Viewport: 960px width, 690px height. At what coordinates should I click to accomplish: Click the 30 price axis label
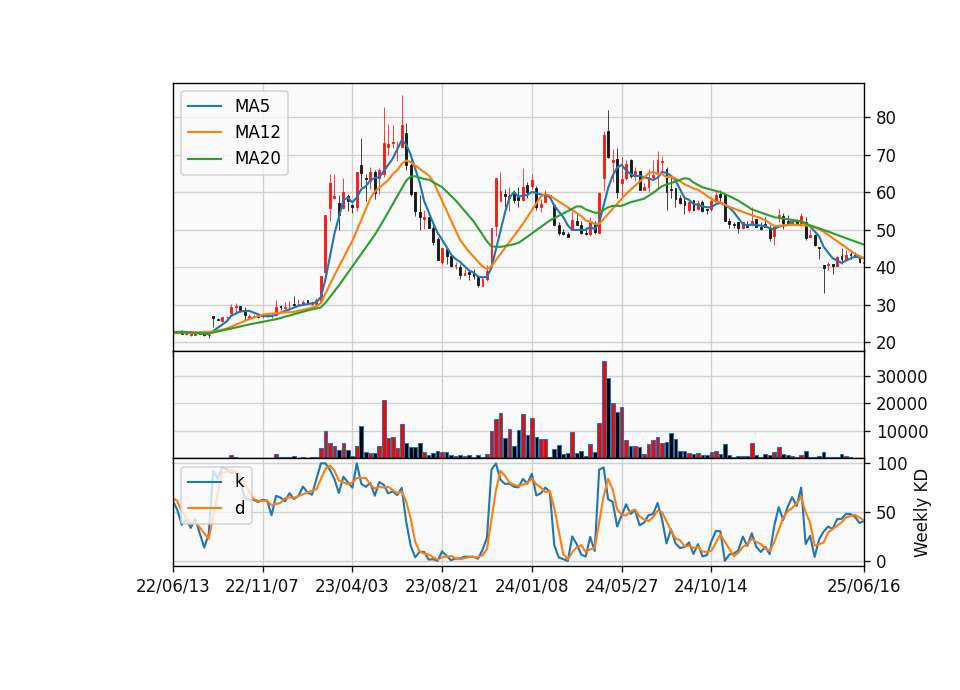[885, 306]
